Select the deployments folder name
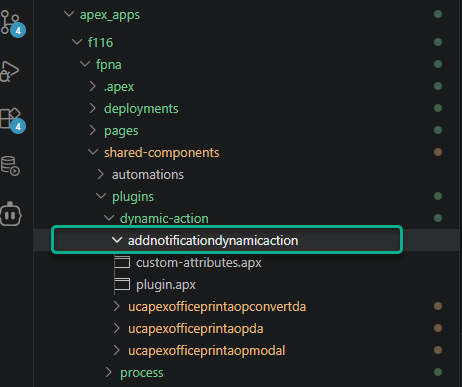462x387 pixels. (x=141, y=109)
